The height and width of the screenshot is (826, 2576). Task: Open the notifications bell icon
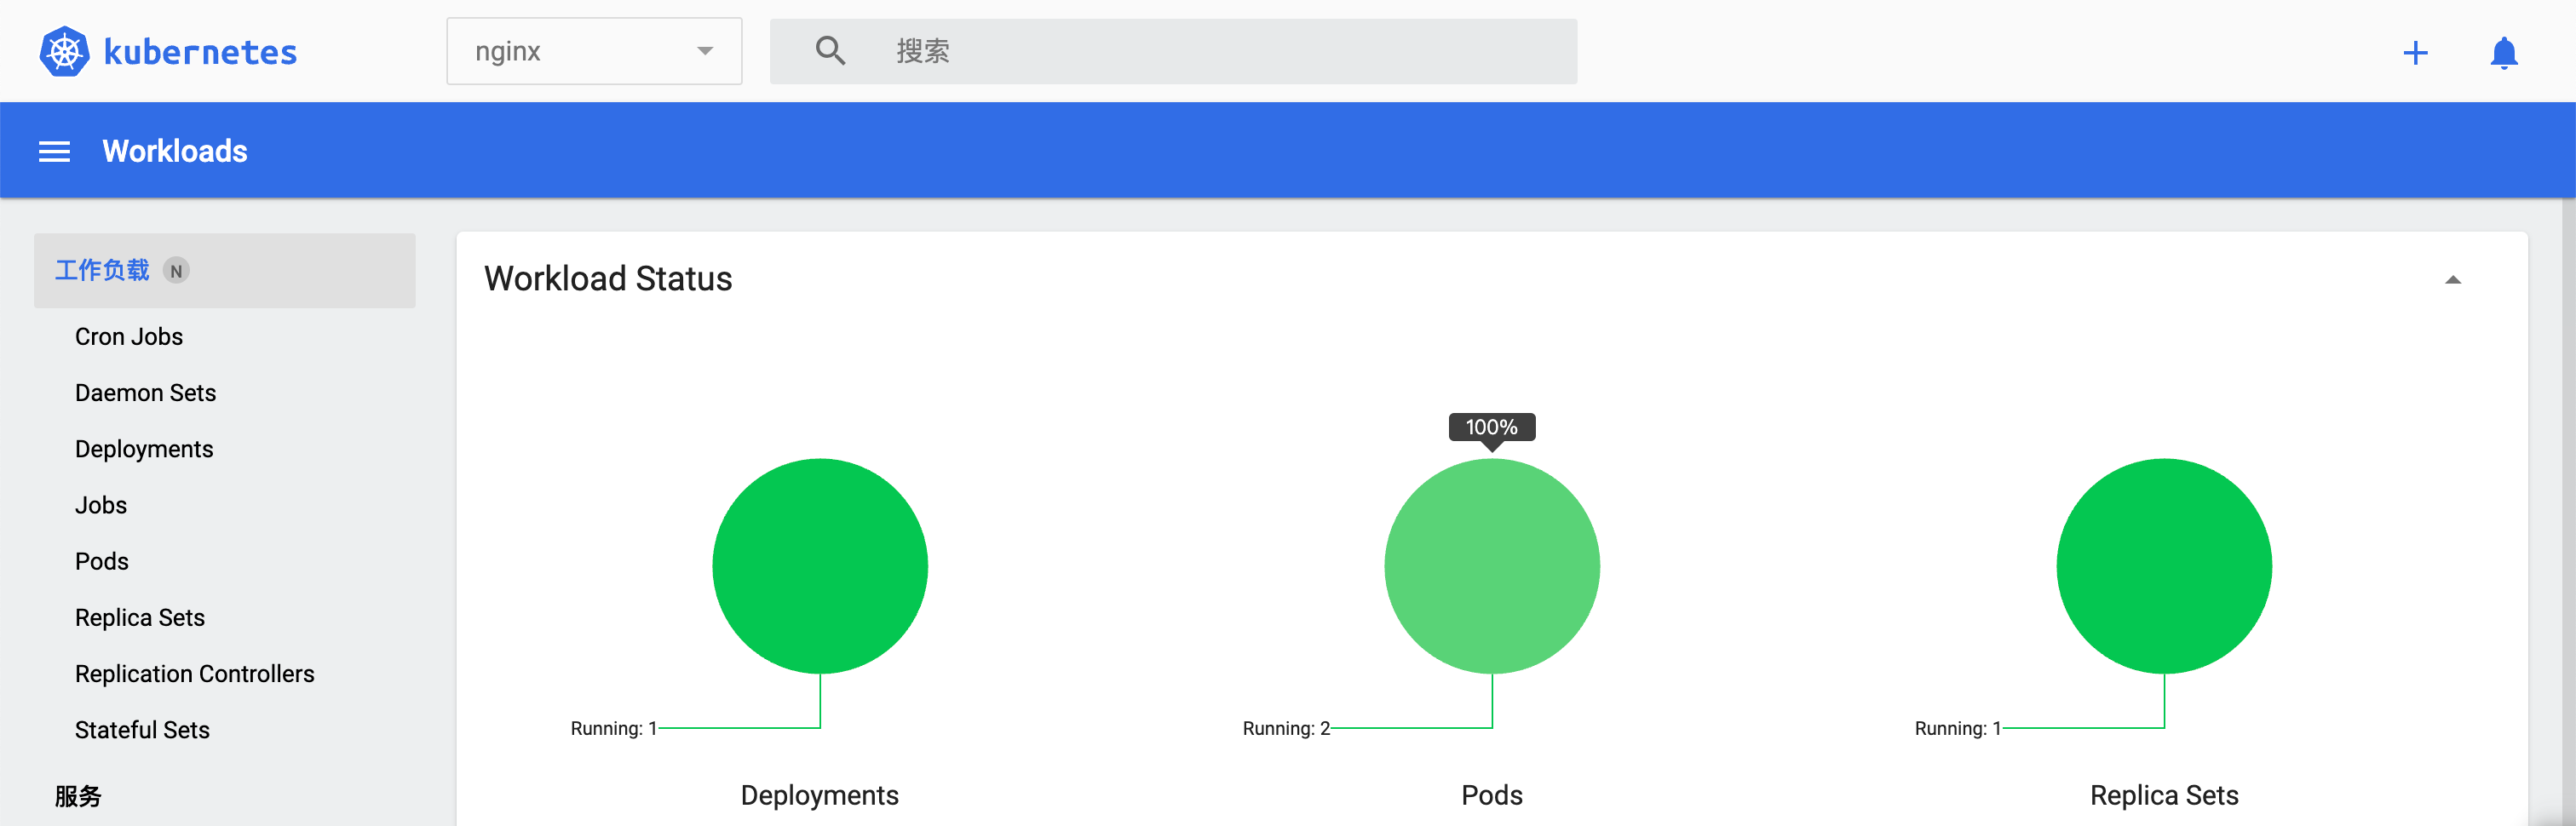(x=2503, y=52)
